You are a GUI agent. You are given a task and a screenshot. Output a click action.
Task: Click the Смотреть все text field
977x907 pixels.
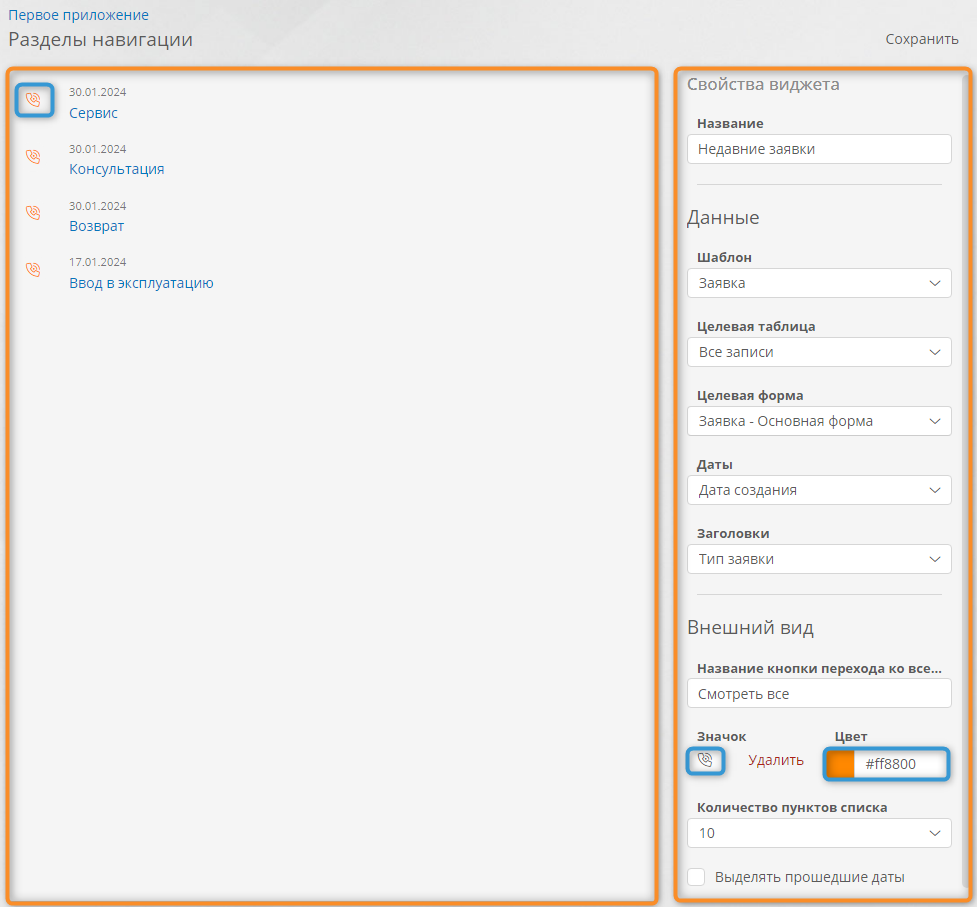click(x=819, y=693)
